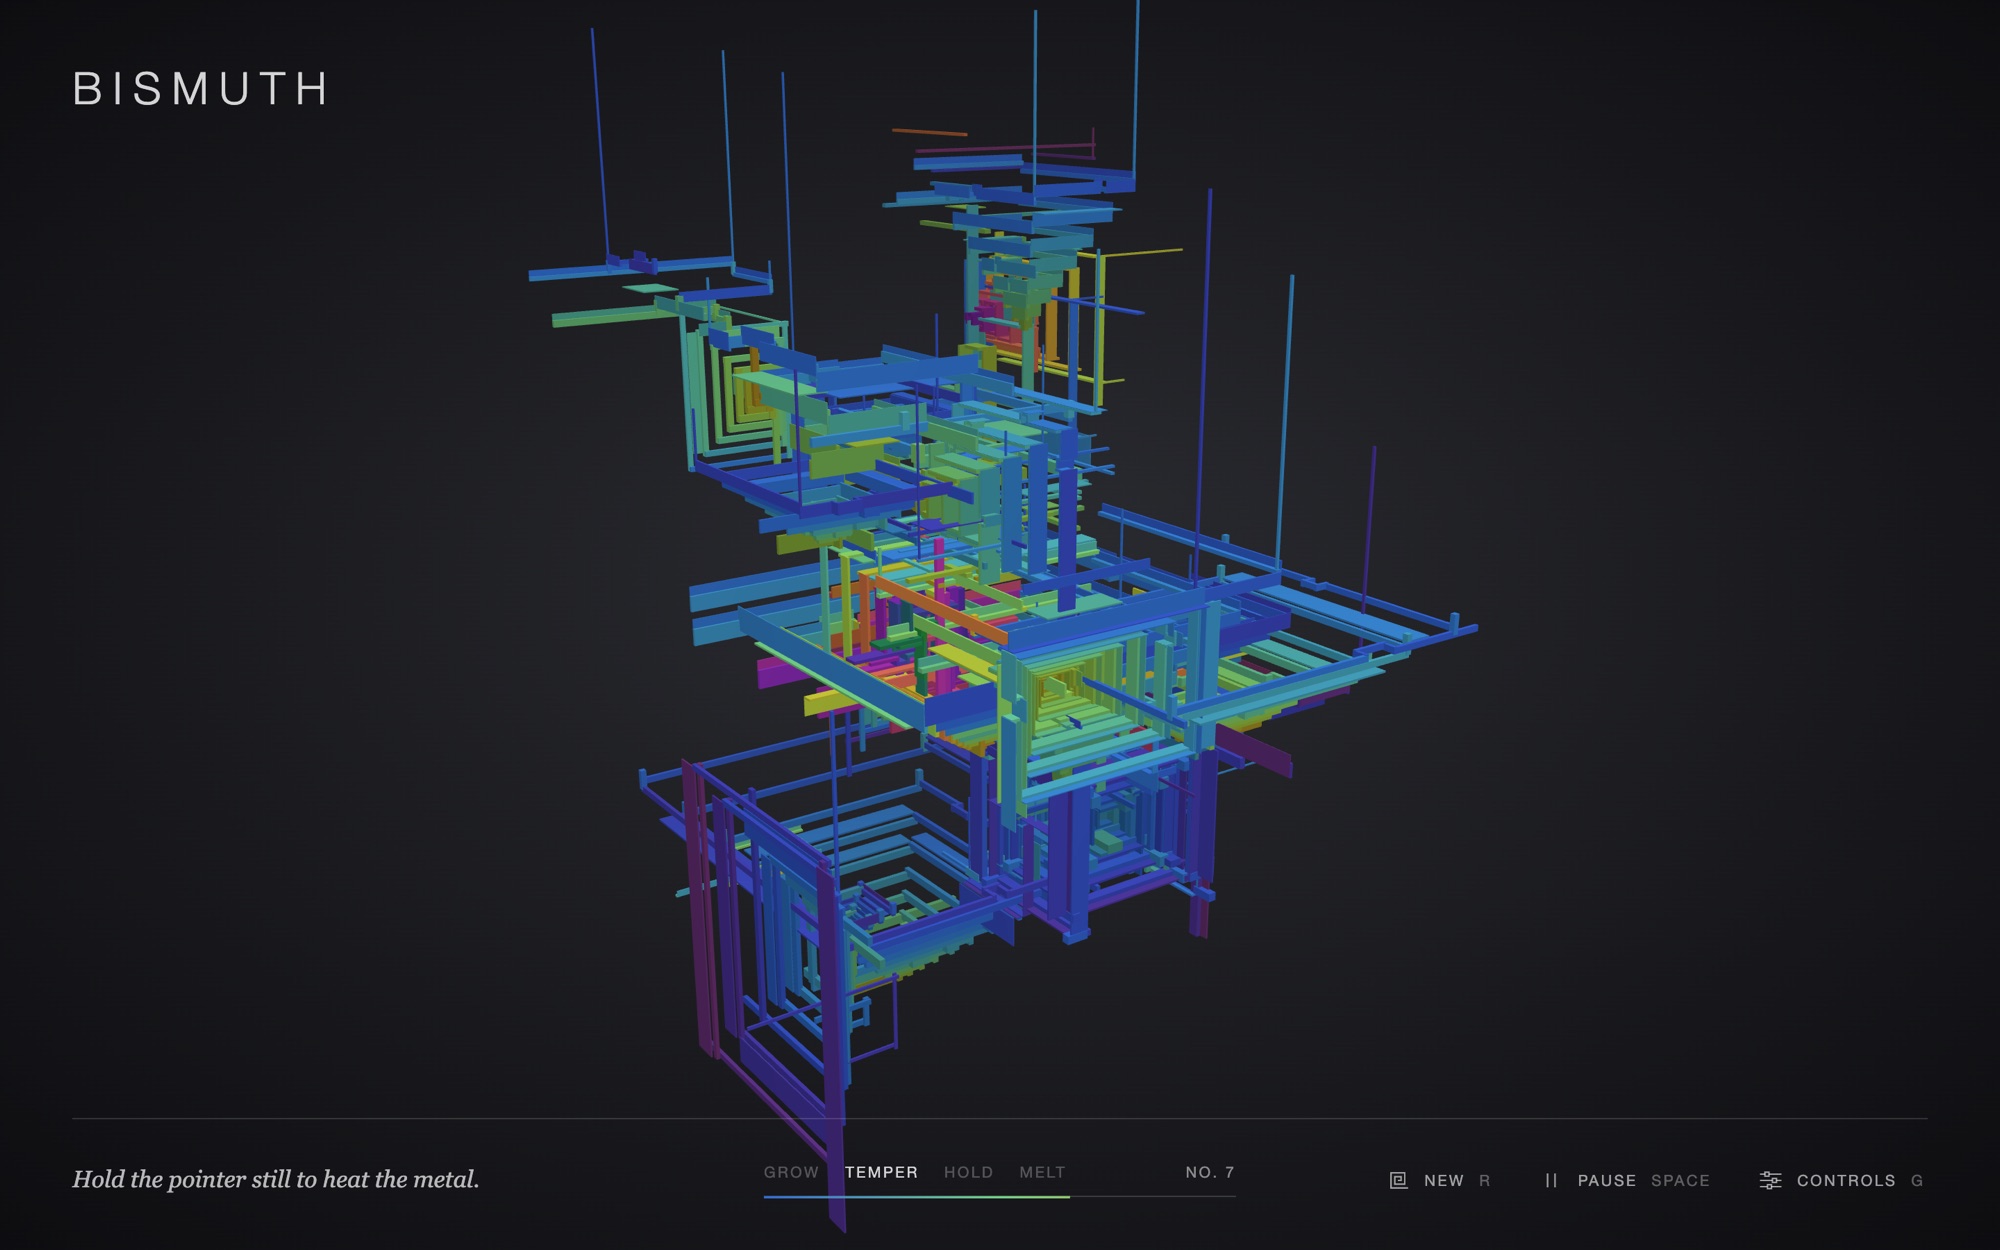Click the PAUSE button label
The image size is (2000, 1250).
click(x=1606, y=1181)
